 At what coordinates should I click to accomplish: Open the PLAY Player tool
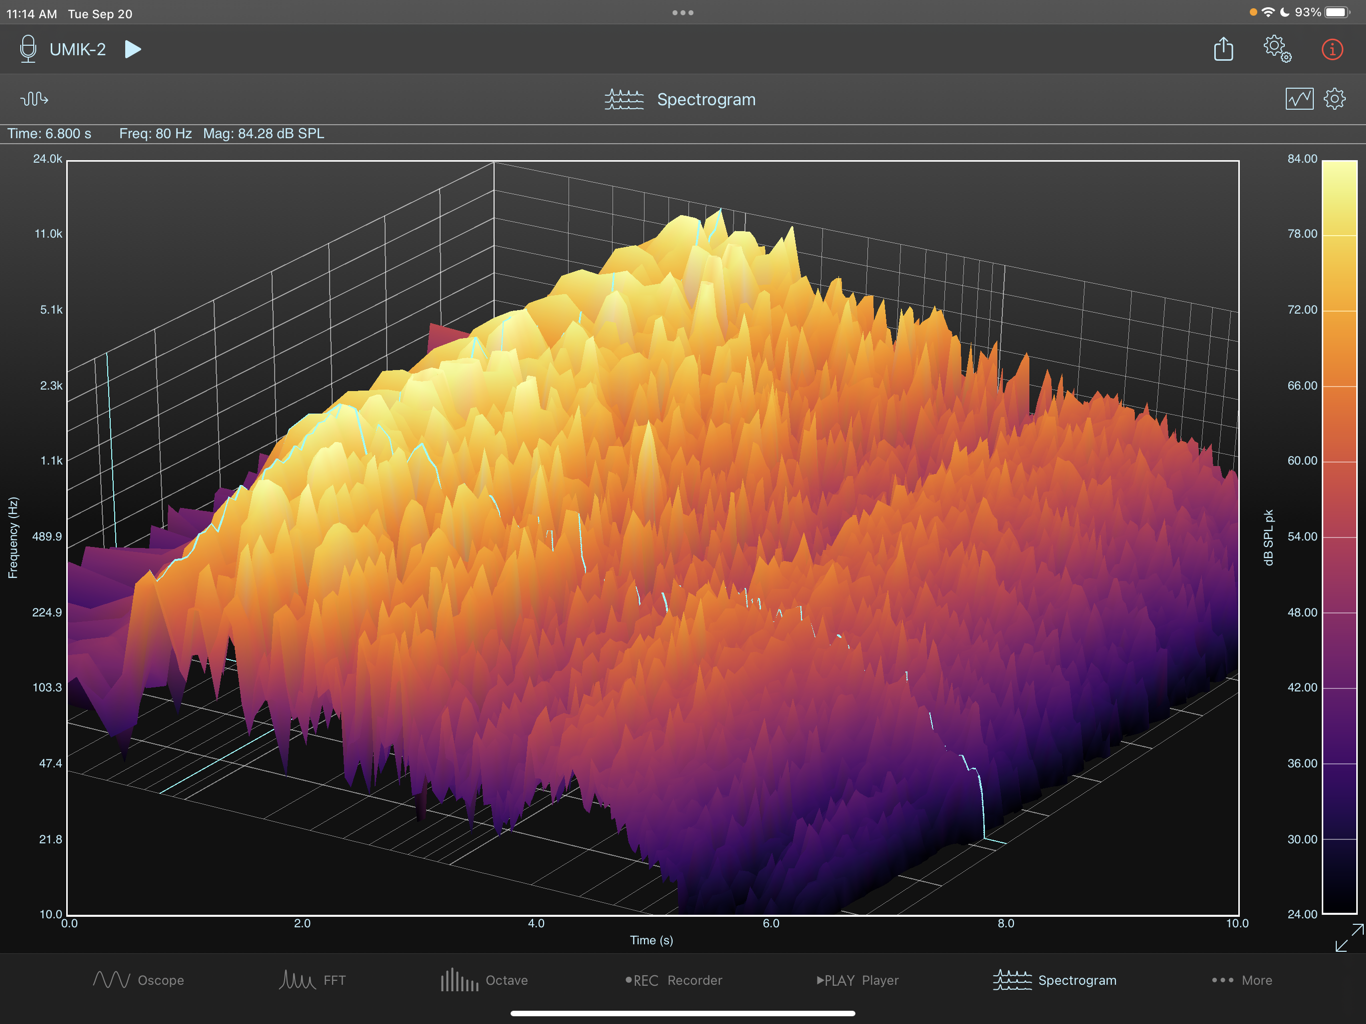coord(857,980)
